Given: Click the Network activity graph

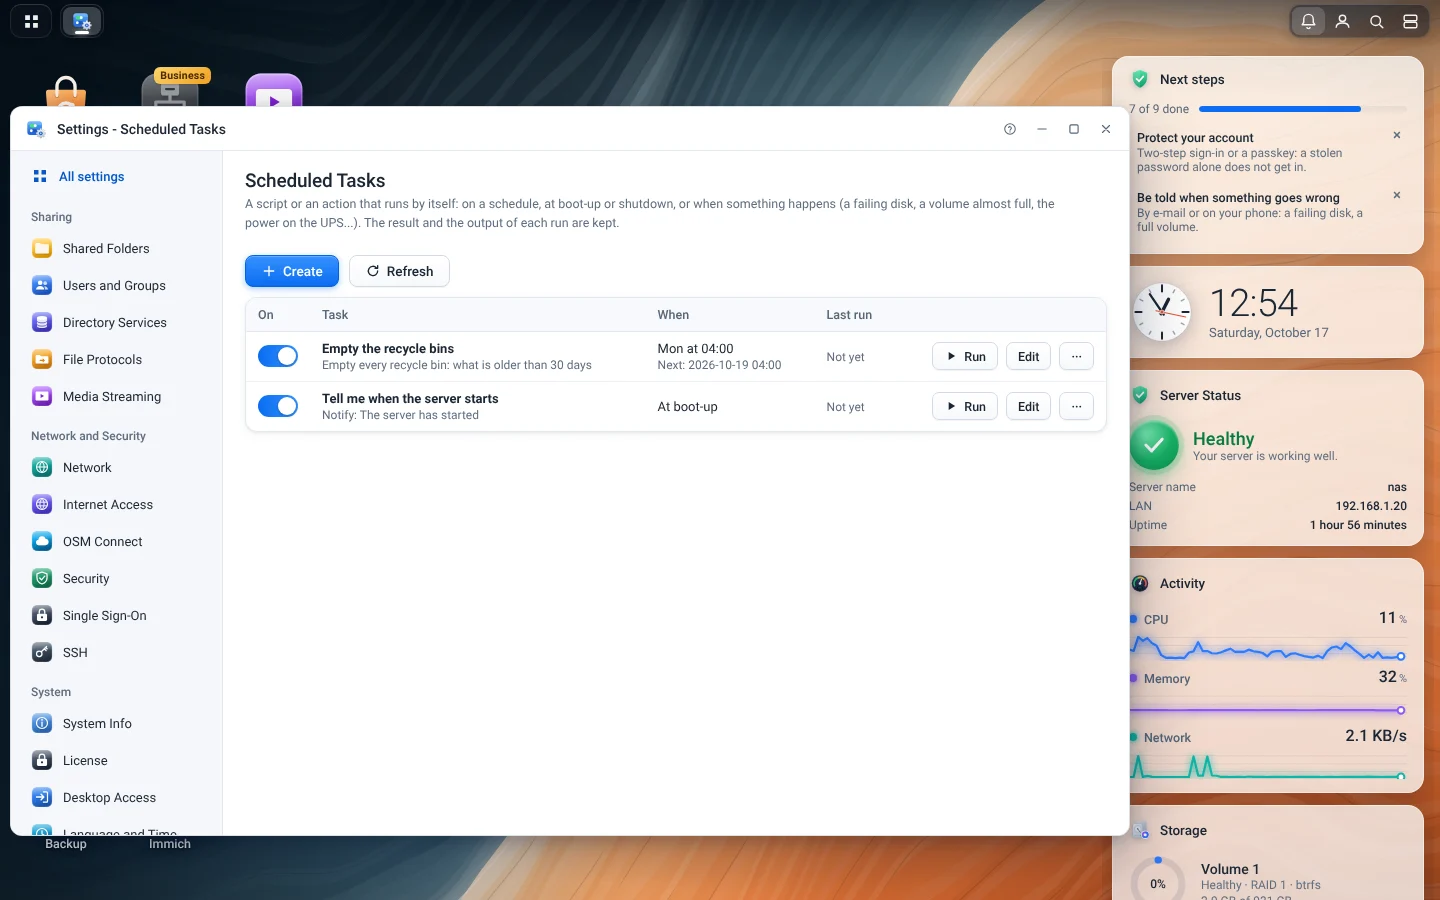Looking at the screenshot, I should (1268, 767).
